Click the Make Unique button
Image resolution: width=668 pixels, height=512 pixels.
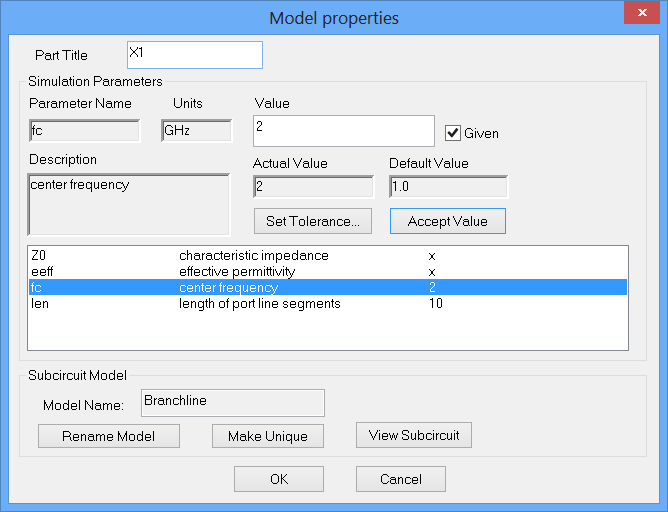click(x=266, y=436)
